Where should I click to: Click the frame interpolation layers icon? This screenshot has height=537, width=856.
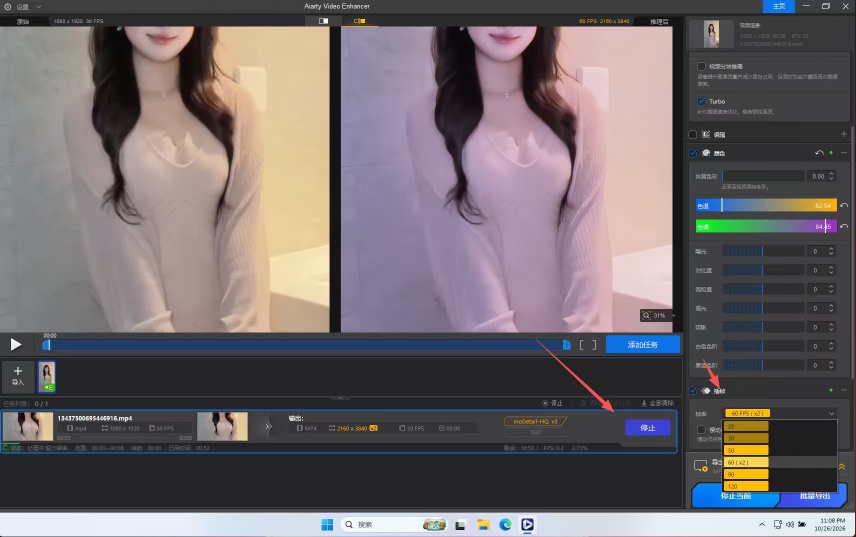(x=705, y=390)
